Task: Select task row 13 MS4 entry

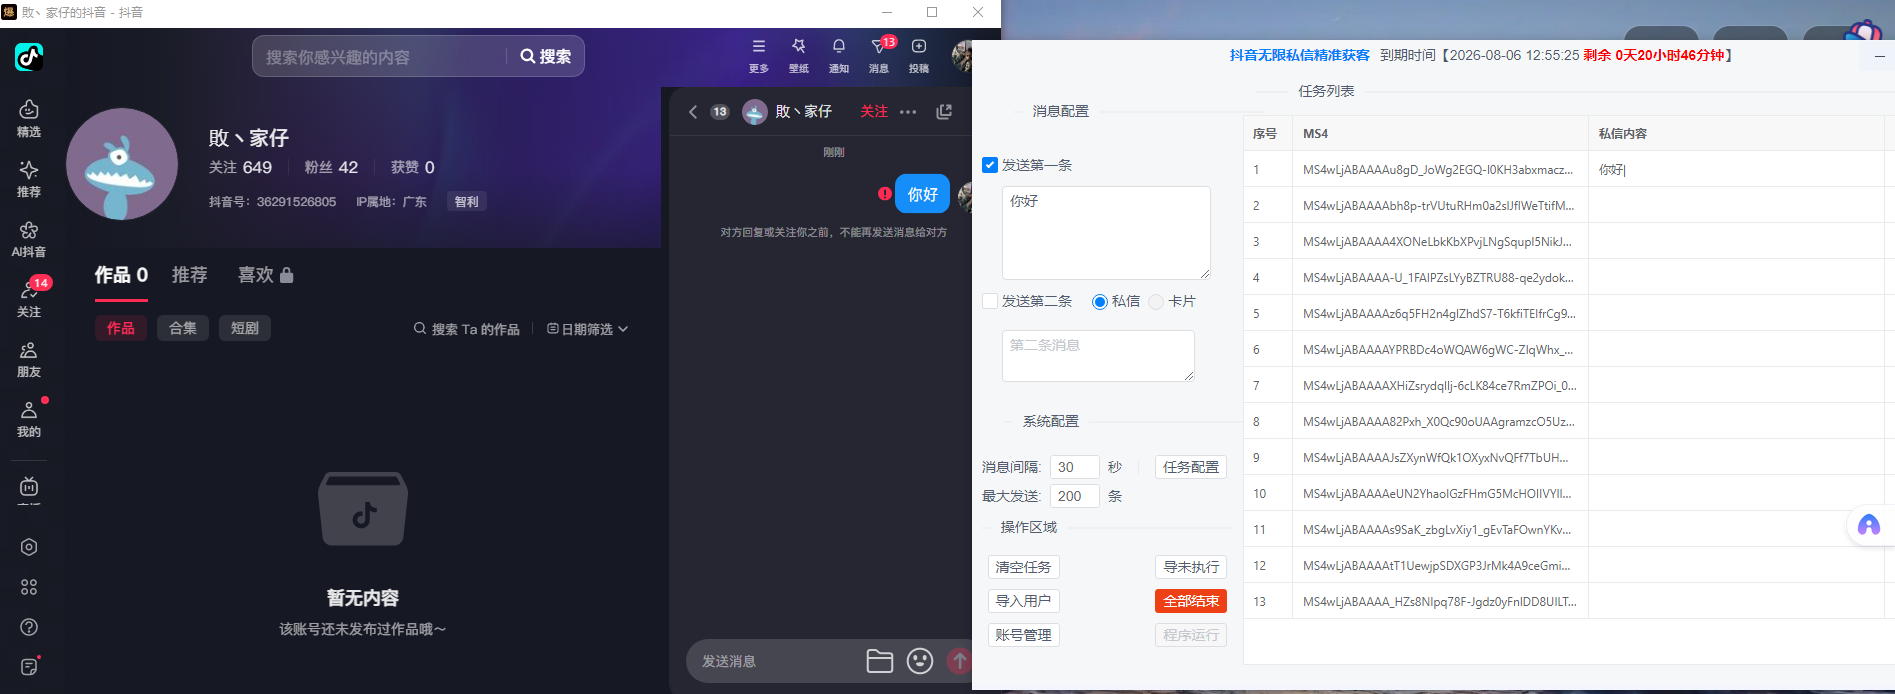Action: 1439,602
